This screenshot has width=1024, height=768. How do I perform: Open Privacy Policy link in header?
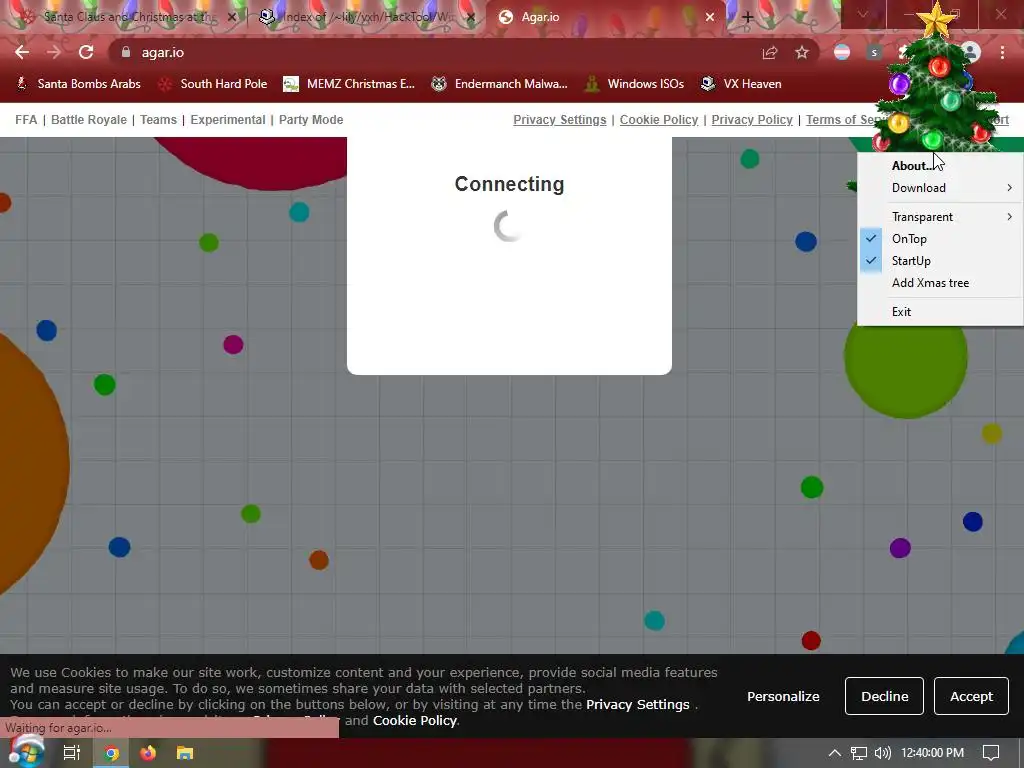pos(752,120)
